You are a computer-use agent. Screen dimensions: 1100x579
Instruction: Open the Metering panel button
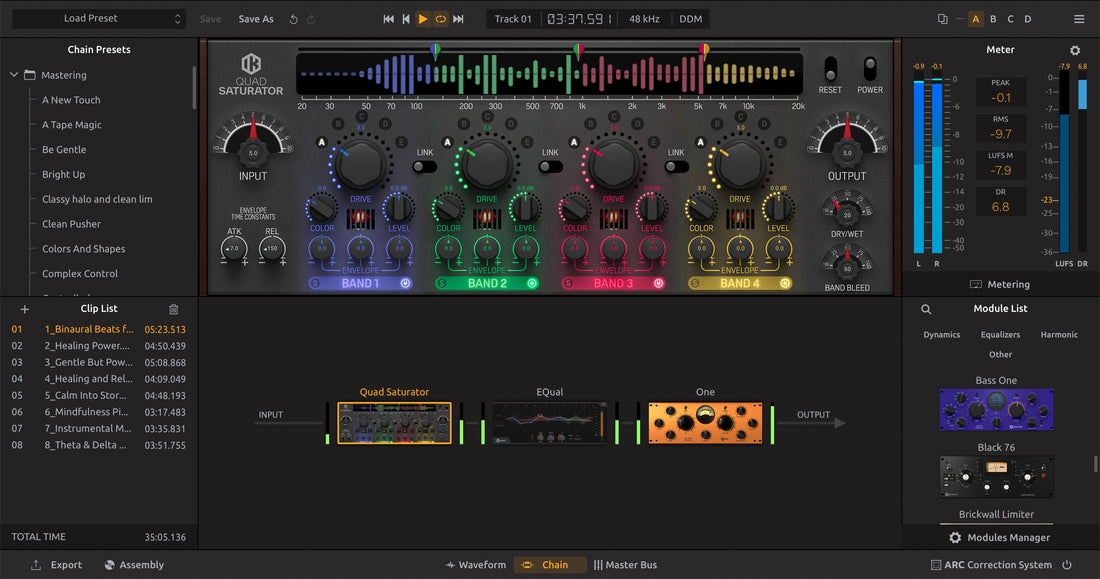pos(1000,284)
